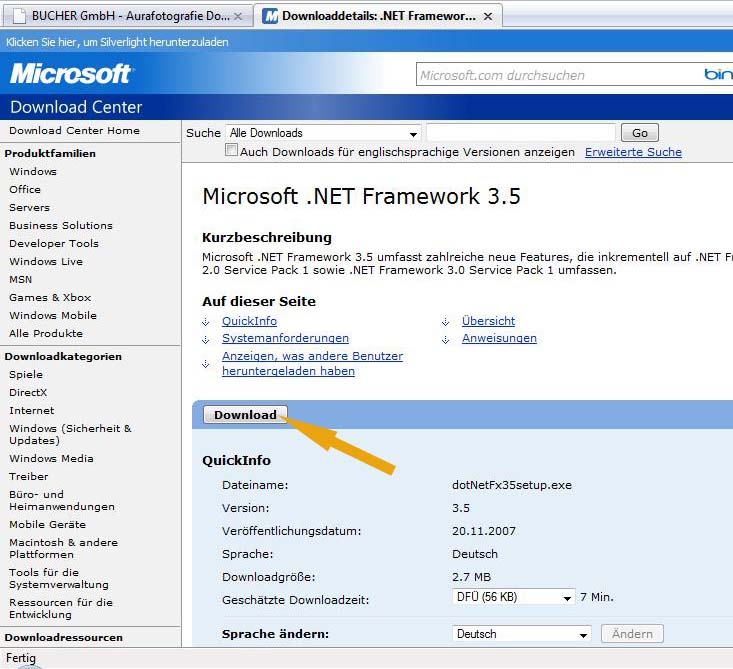The height and width of the screenshot is (669, 733).
Task: Click the down-arrow icon beside QuickInfo
Action: tap(206, 322)
